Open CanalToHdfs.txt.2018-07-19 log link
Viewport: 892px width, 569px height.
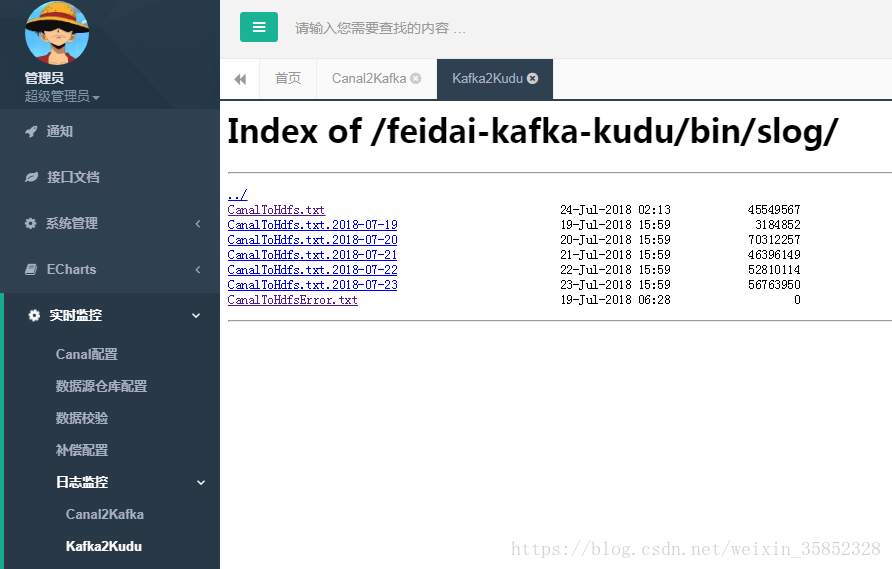(x=312, y=225)
